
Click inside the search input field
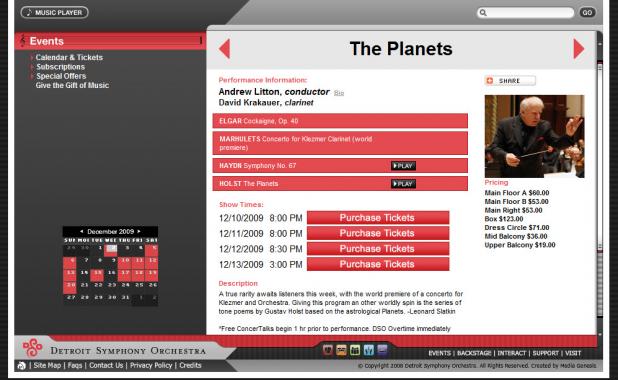pos(525,13)
